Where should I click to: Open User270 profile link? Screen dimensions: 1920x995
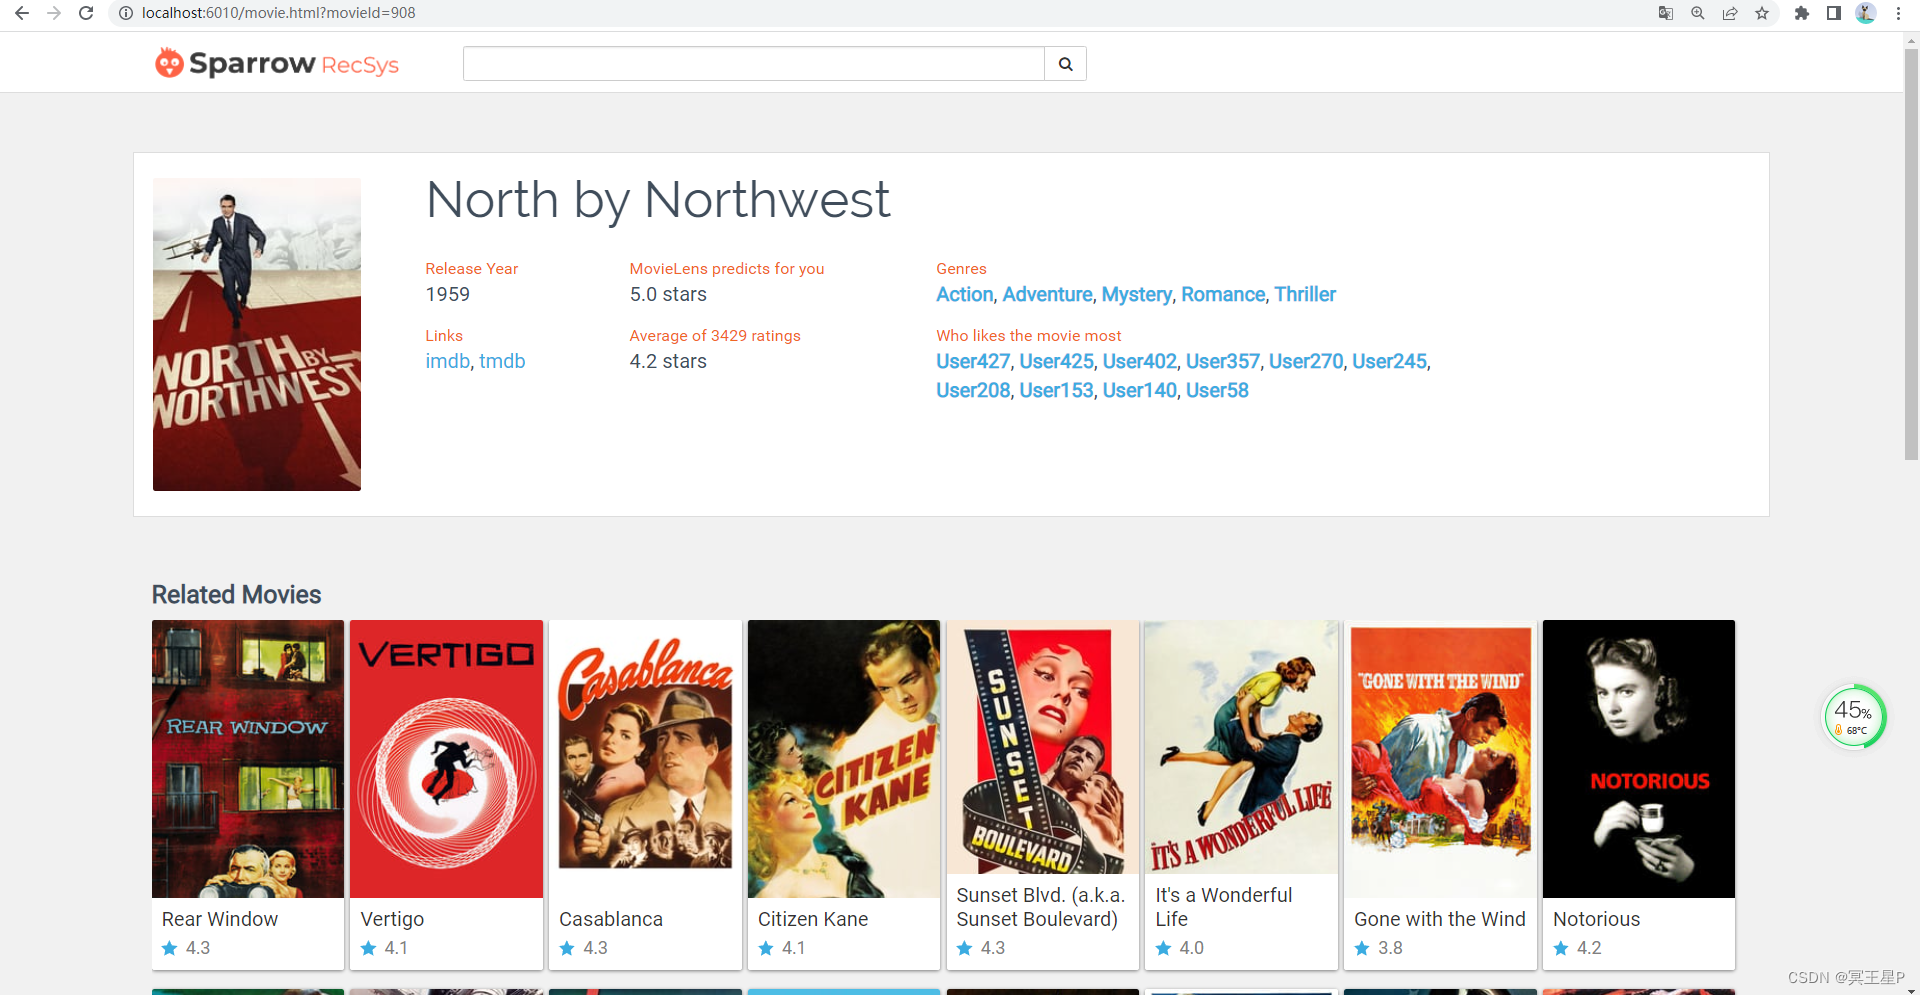(x=1306, y=361)
